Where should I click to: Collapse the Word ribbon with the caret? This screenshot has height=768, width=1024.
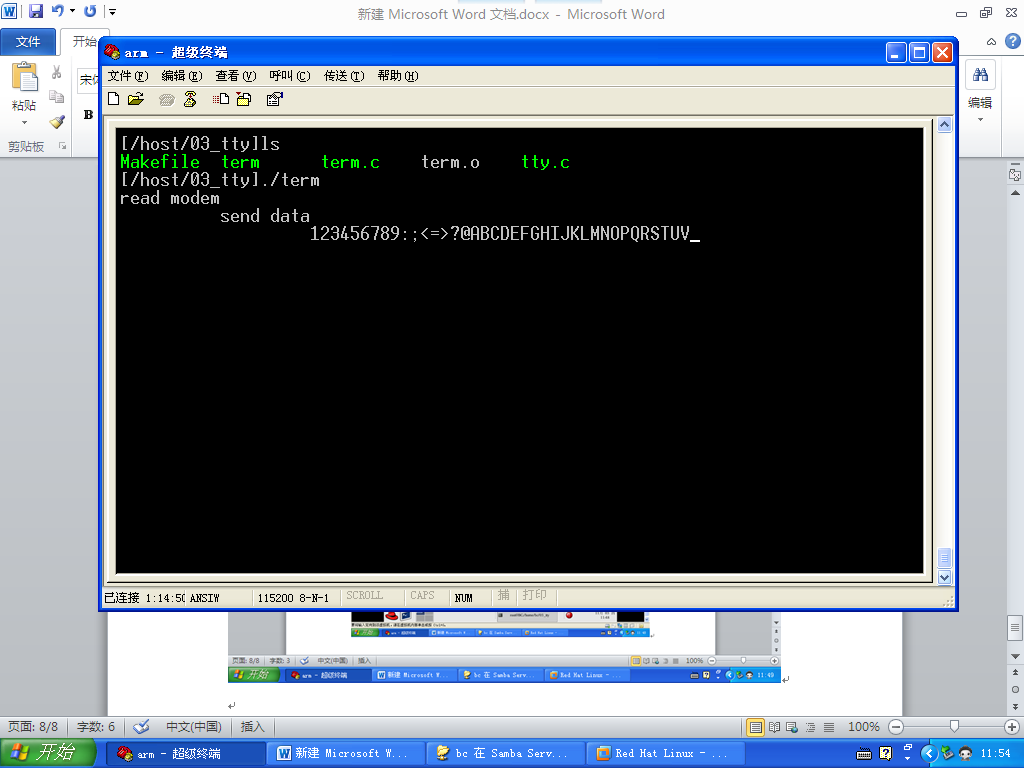(x=991, y=42)
